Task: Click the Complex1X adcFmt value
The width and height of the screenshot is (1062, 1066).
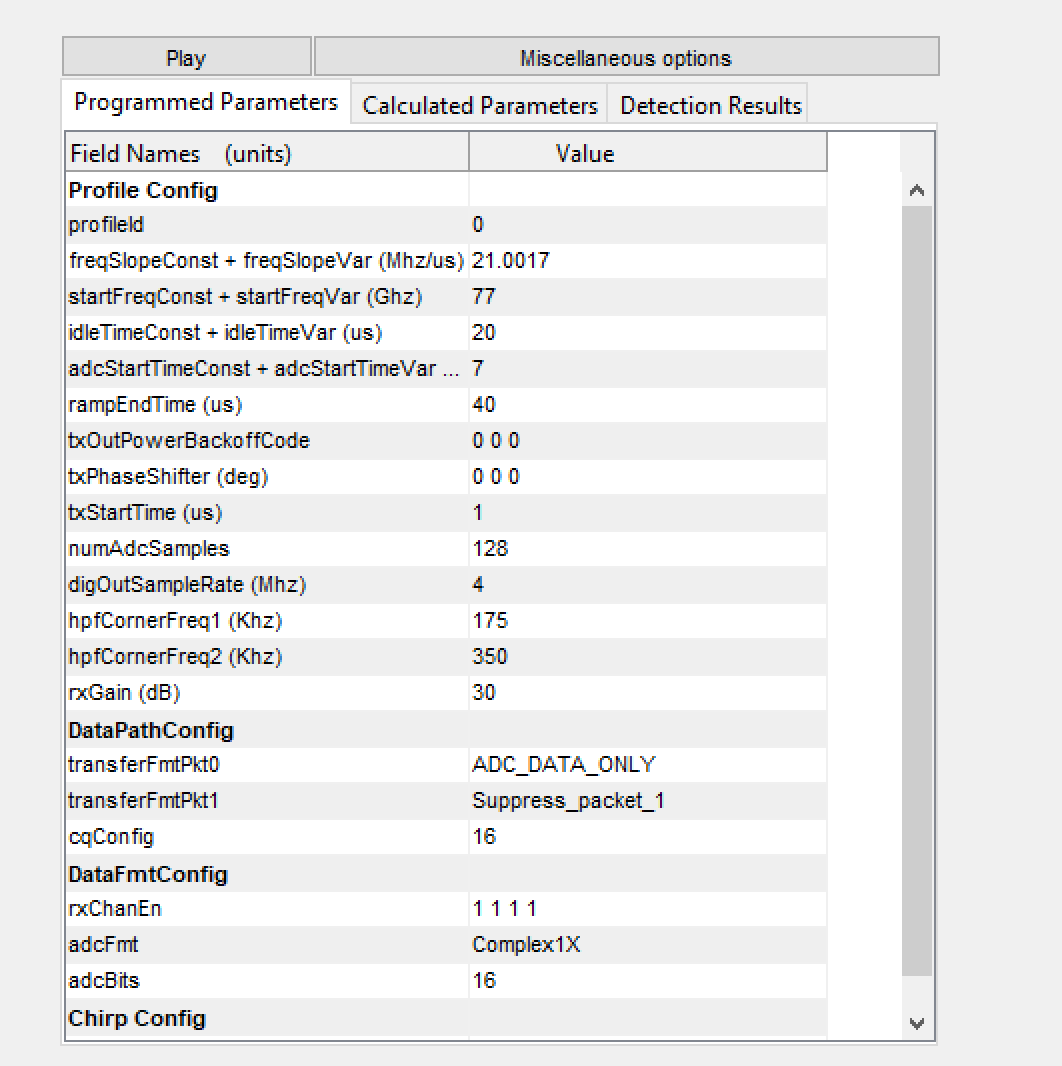Action: pyautogui.click(x=526, y=945)
